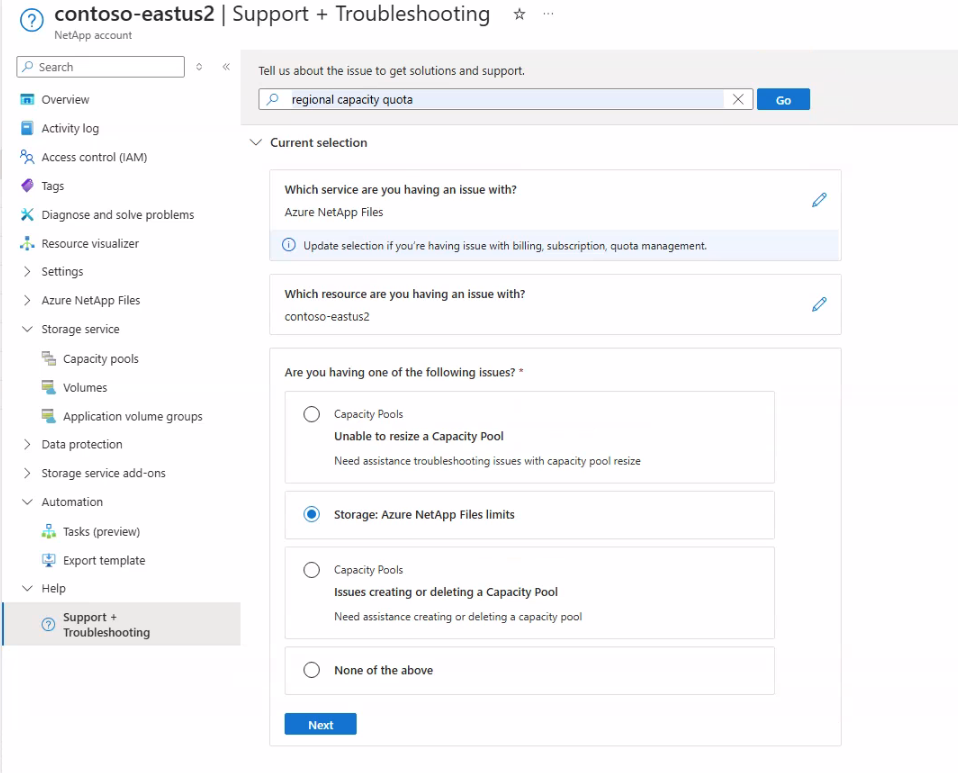This screenshot has height=773, width=958.
Task: Open Tasks (preview) under Automation
Action: [x=101, y=532]
